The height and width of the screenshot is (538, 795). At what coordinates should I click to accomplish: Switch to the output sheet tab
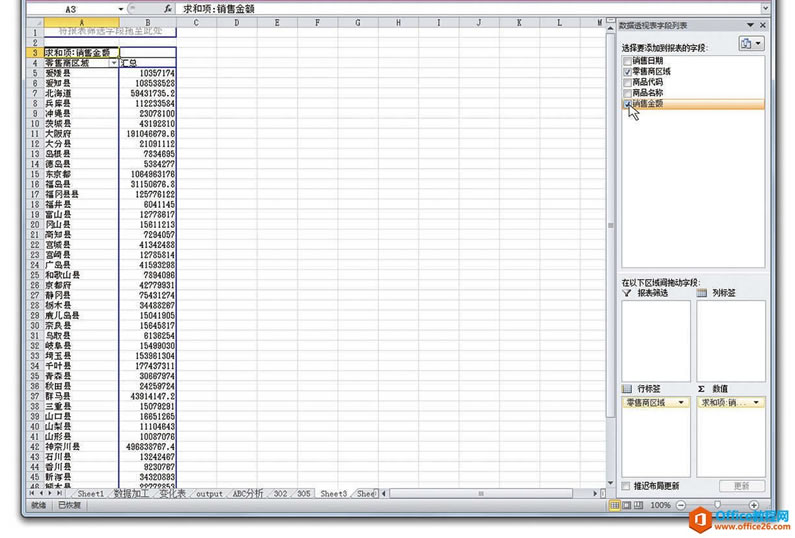pyautogui.click(x=209, y=493)
